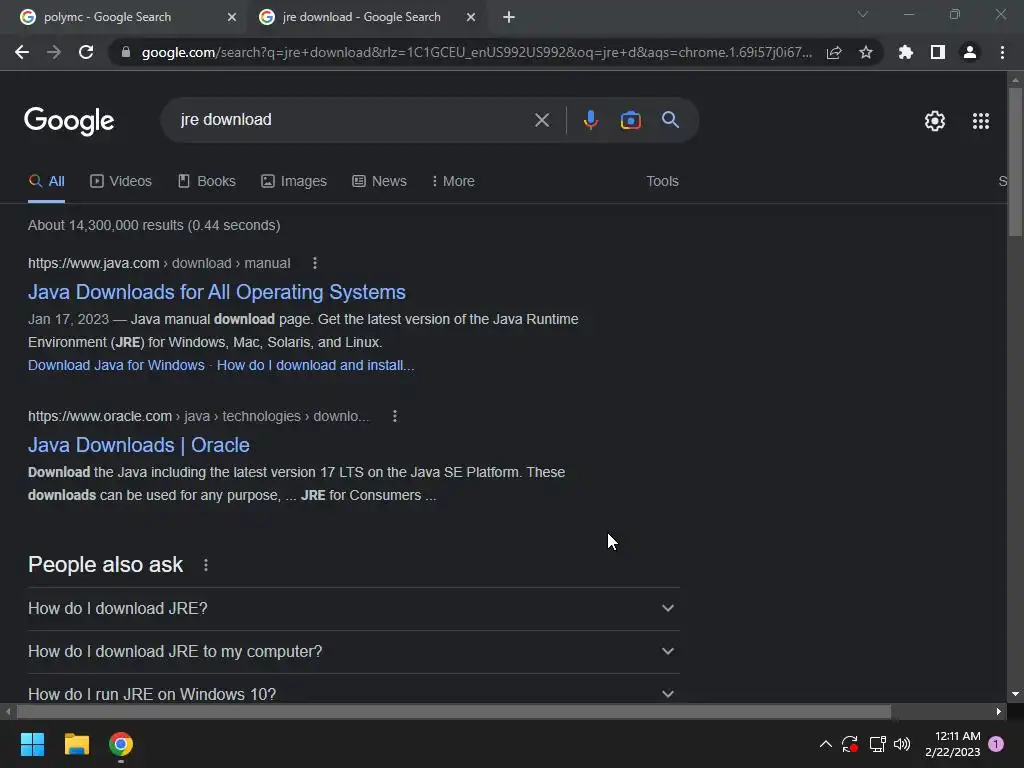This screenshot has height=768, width=1024.
Task: Open the network status tray icon
Action: [x=877, y=744]
